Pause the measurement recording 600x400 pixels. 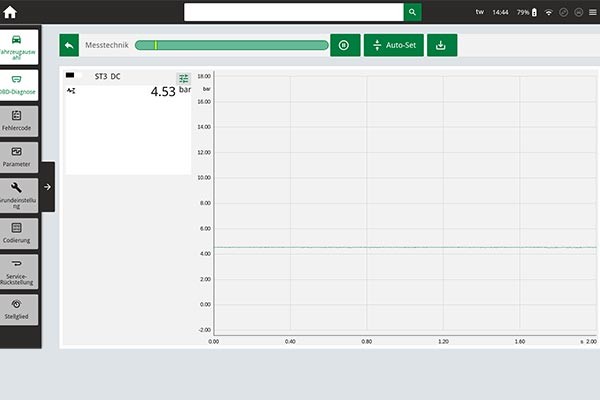click(x=345, y=45)
